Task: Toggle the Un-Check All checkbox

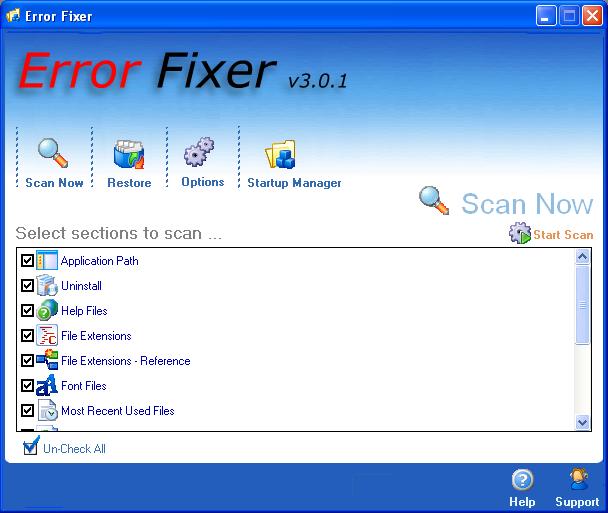Action: click(x=30, y=447)
